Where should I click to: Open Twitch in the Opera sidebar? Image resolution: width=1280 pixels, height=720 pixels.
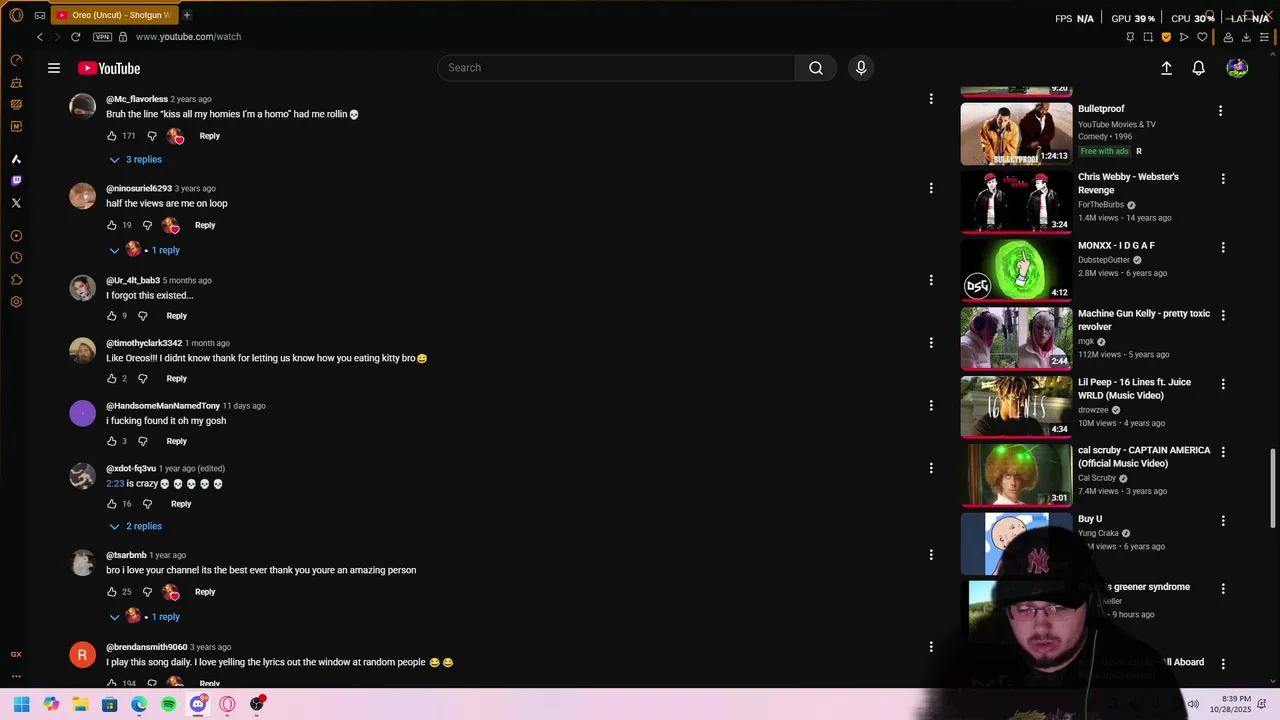(x=16, y=181)
